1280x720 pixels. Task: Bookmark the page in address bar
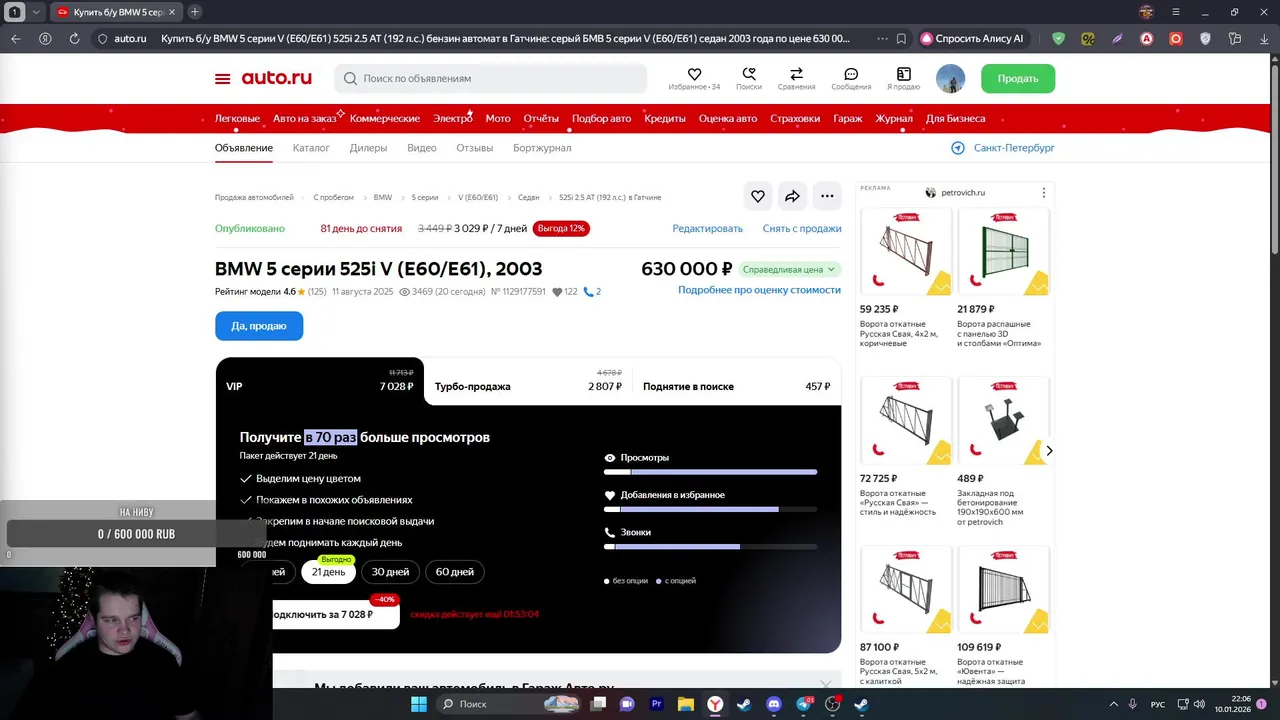[x=901, y=39]
